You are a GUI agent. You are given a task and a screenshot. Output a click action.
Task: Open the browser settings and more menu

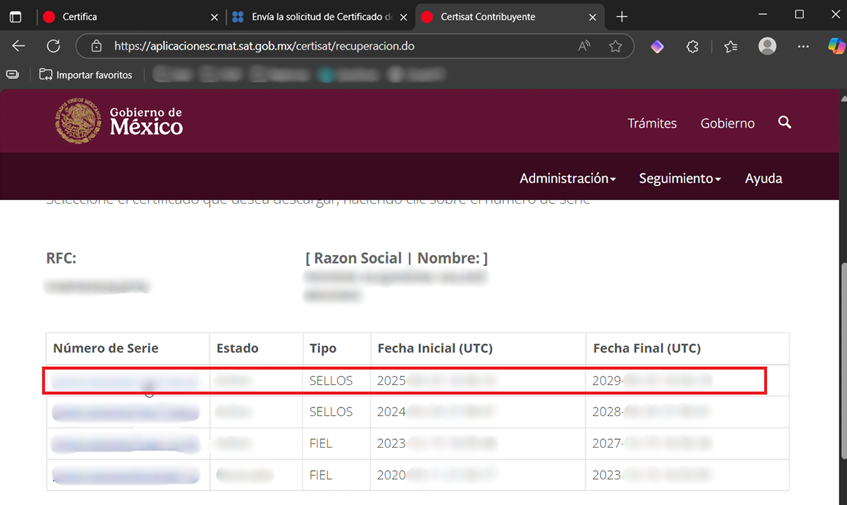pos(803,46)
